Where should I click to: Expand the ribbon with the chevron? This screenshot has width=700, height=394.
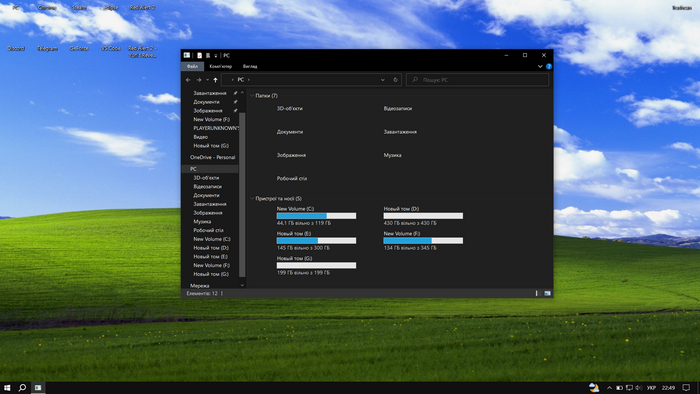[540, 66]
